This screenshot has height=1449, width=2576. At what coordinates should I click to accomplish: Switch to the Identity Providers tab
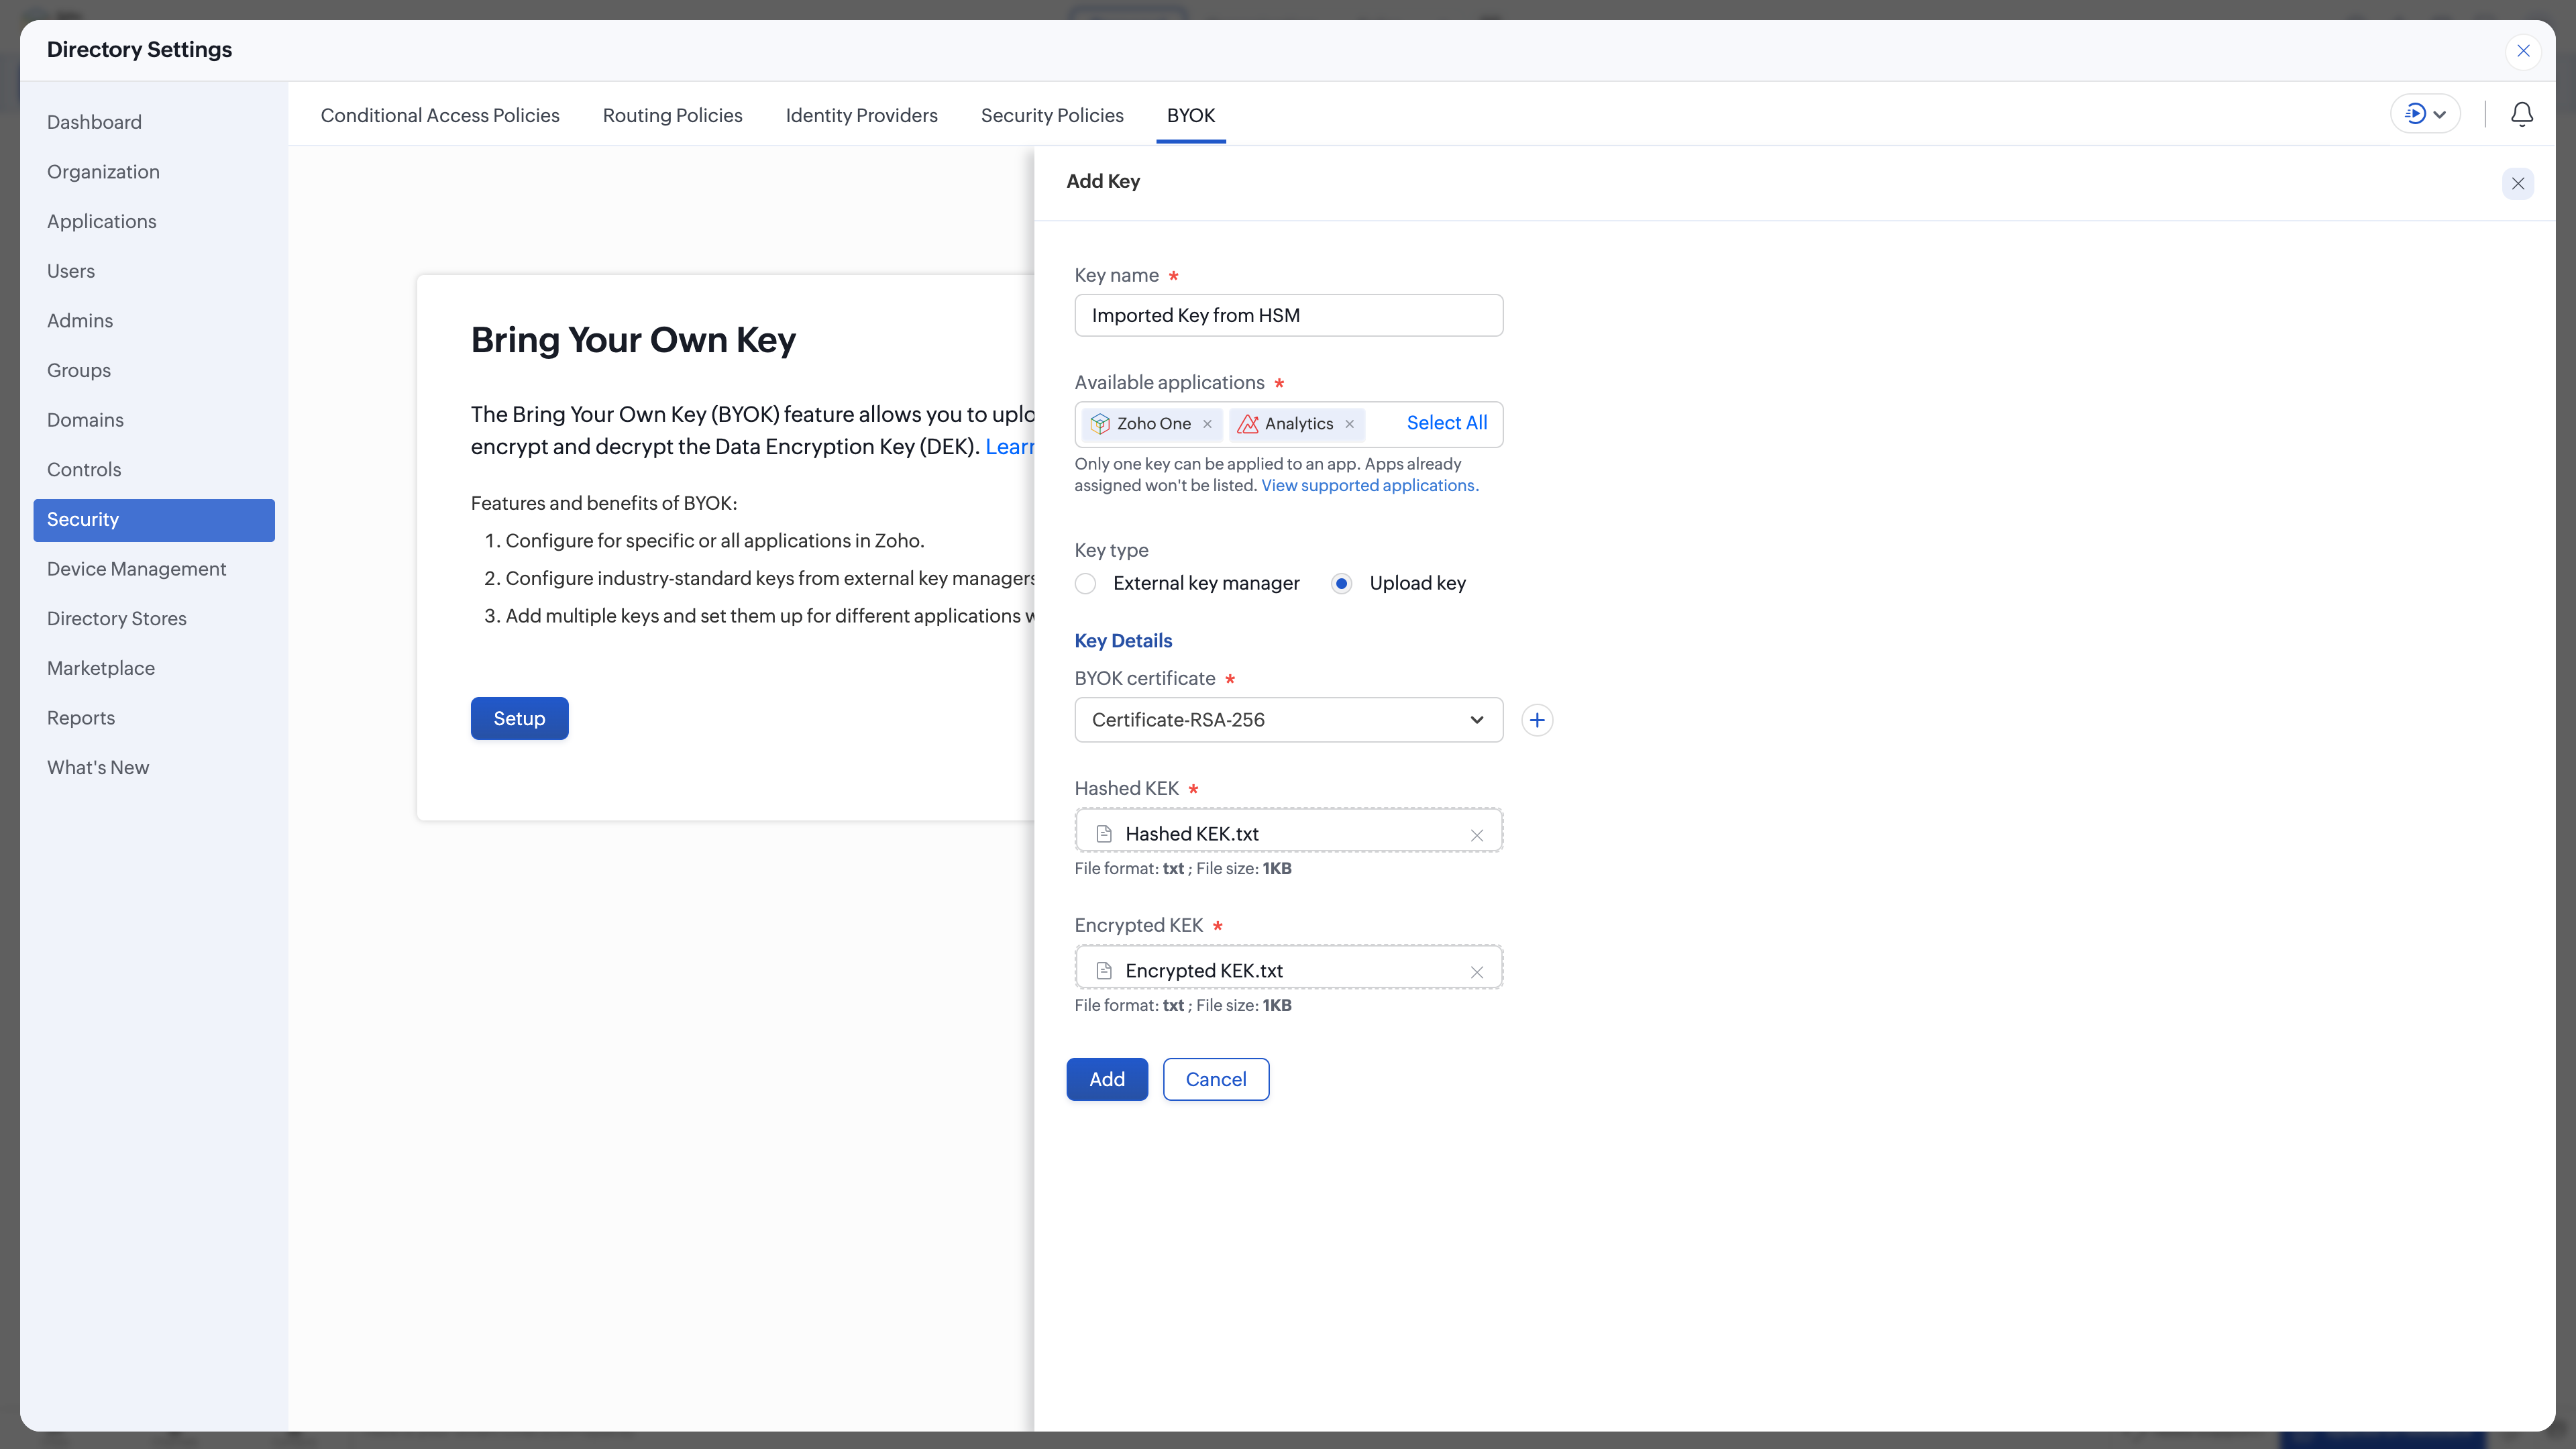coord(861,115)
